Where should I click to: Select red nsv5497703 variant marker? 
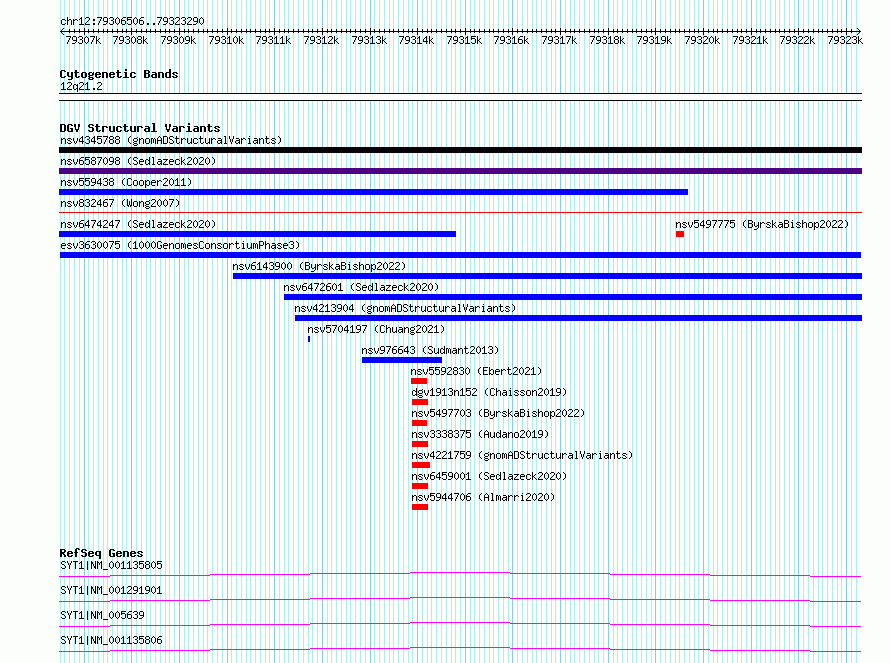click(x=419, y=423)
